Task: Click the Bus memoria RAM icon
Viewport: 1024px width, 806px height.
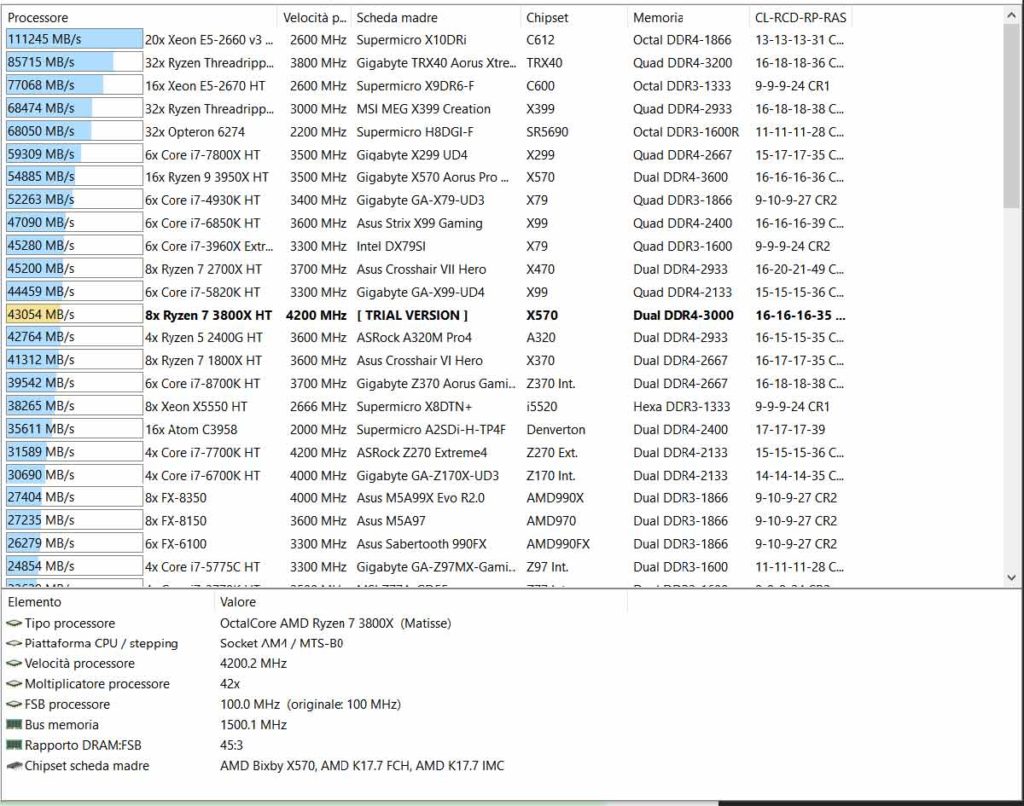Action: click(14, 725)
